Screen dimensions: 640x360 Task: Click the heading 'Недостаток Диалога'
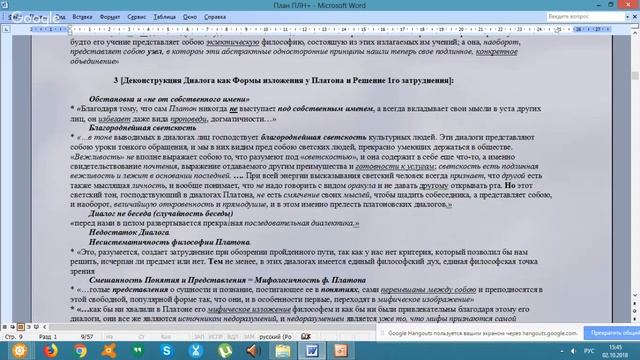[x=129, y=232]
